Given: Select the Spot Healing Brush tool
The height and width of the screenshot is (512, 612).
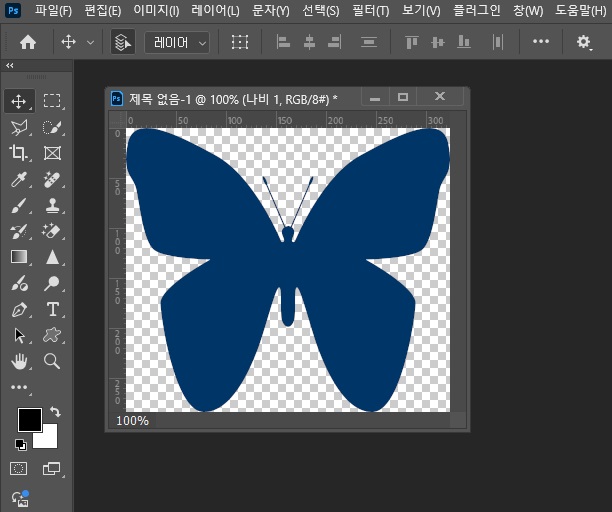Looking at the screenshot, I should point(52,179).
